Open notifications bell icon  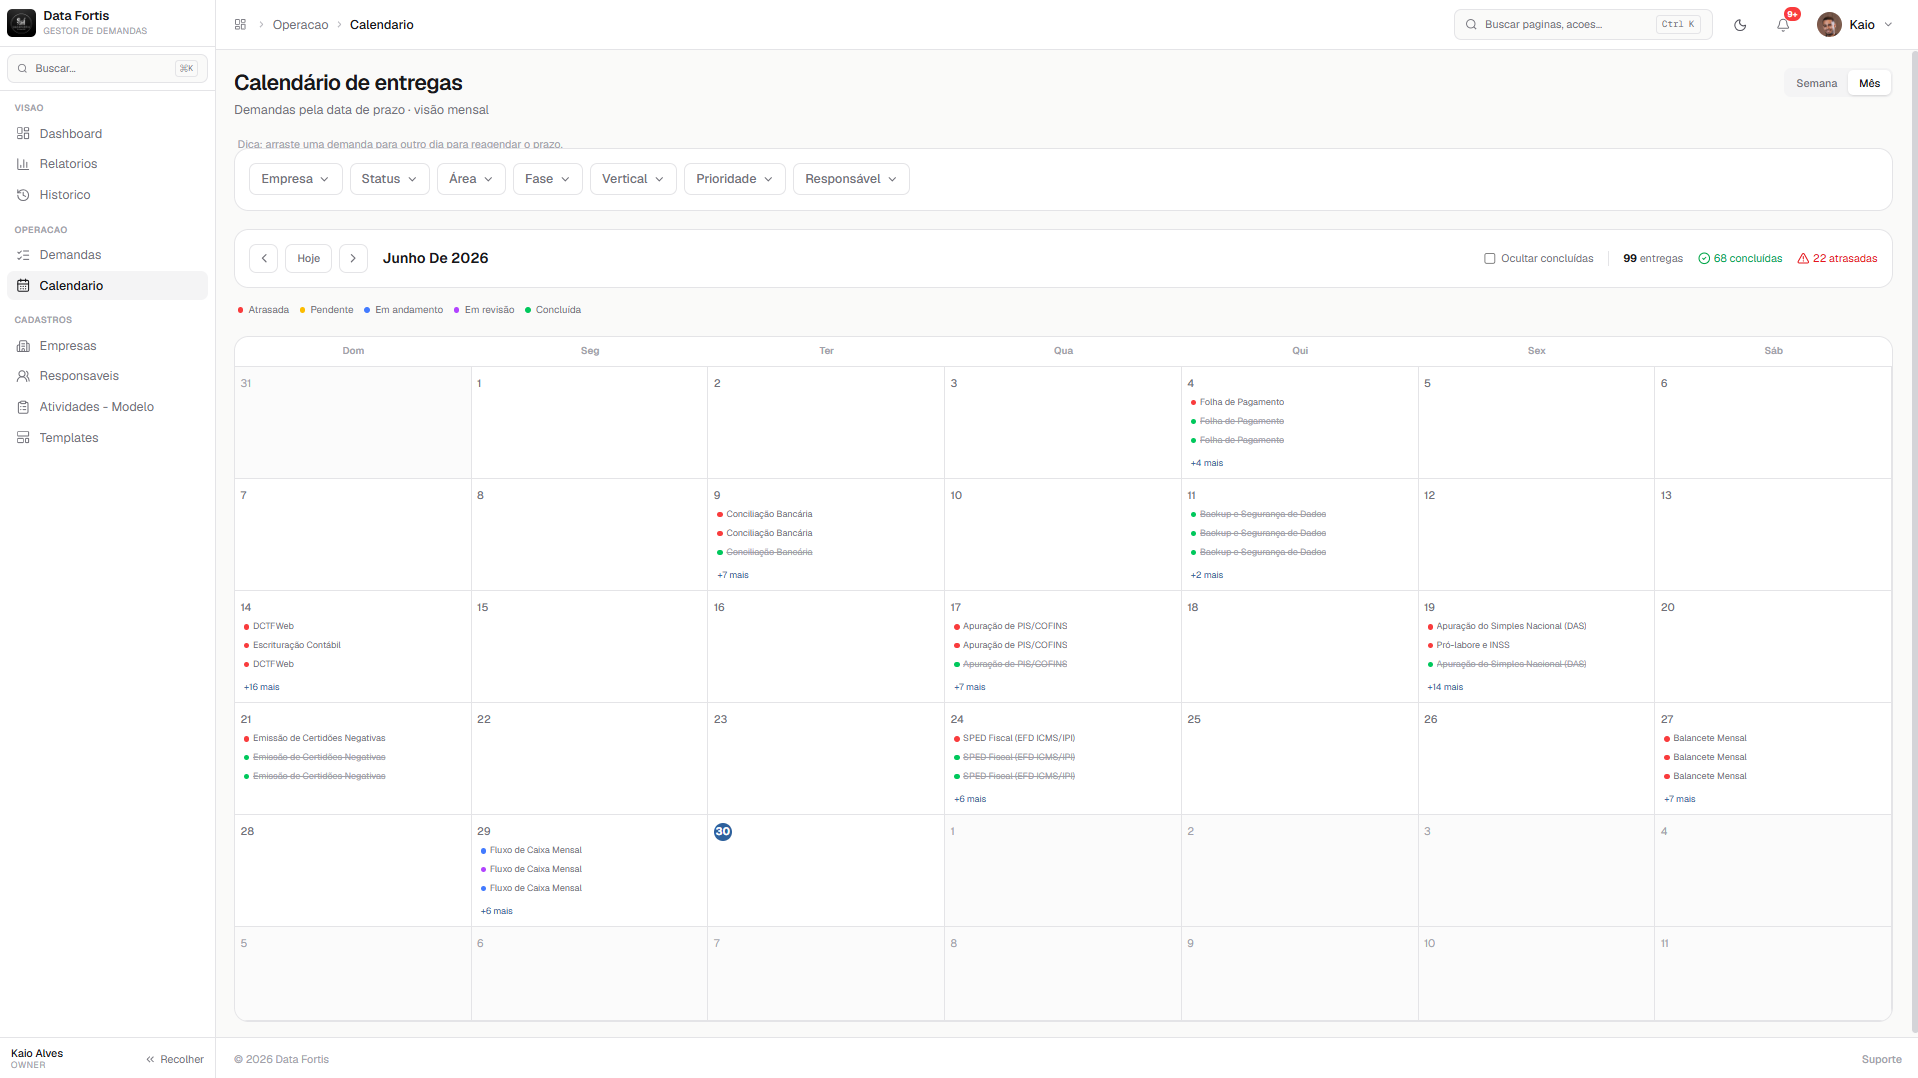point(1783,25)
